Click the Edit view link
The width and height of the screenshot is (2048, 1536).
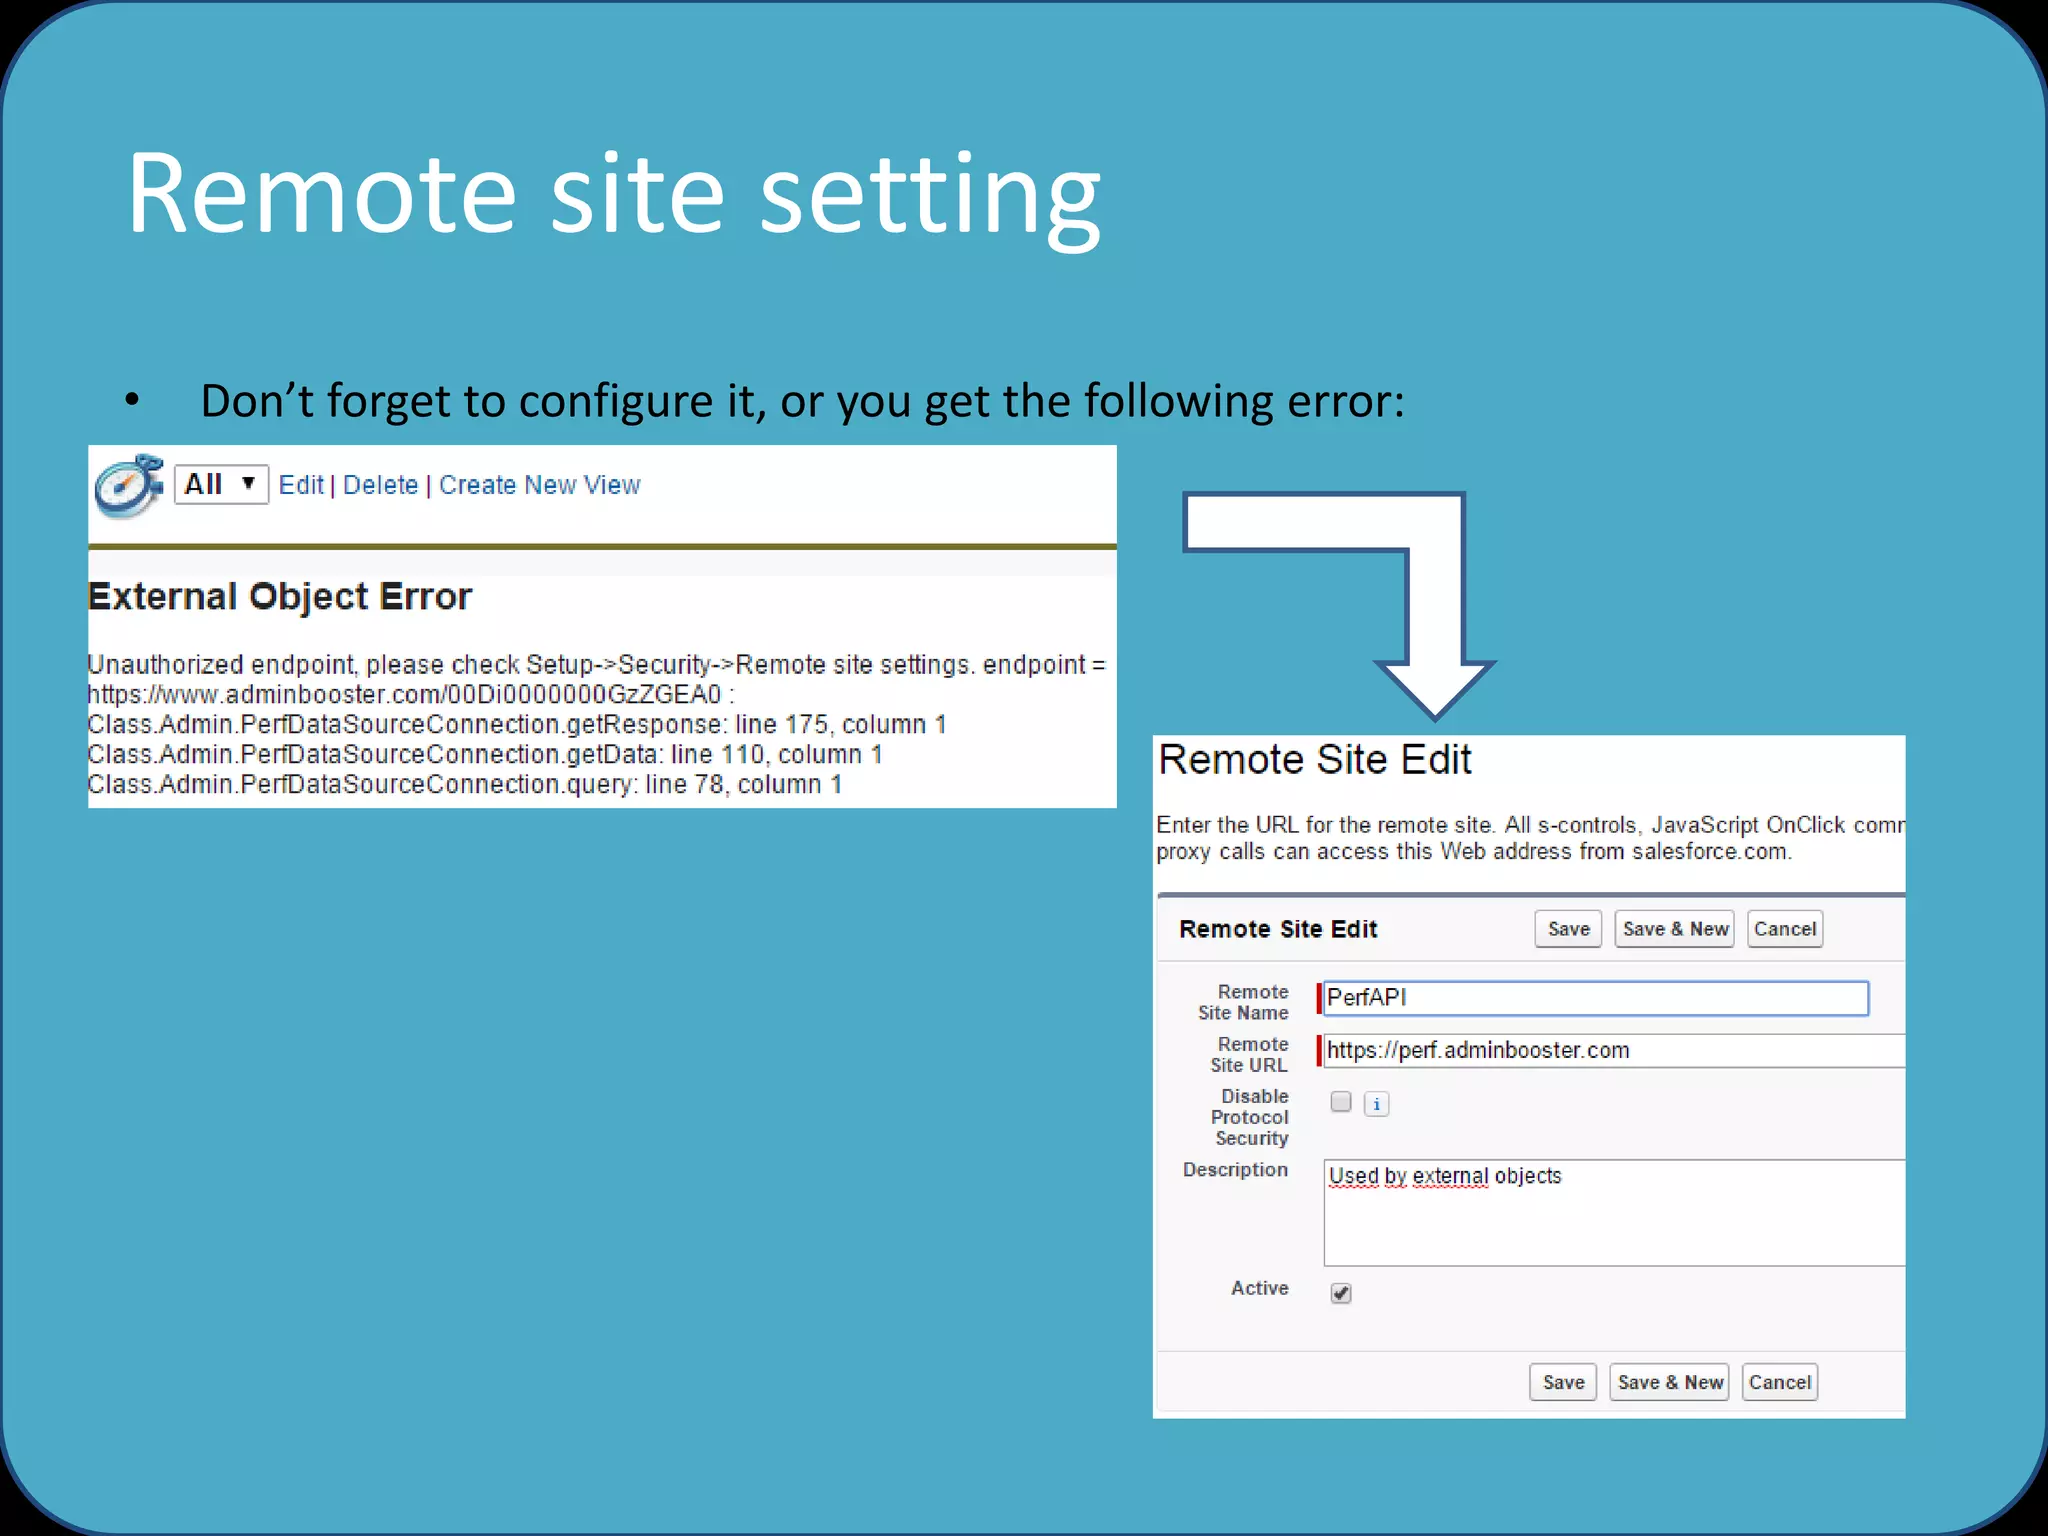(301, 485)
